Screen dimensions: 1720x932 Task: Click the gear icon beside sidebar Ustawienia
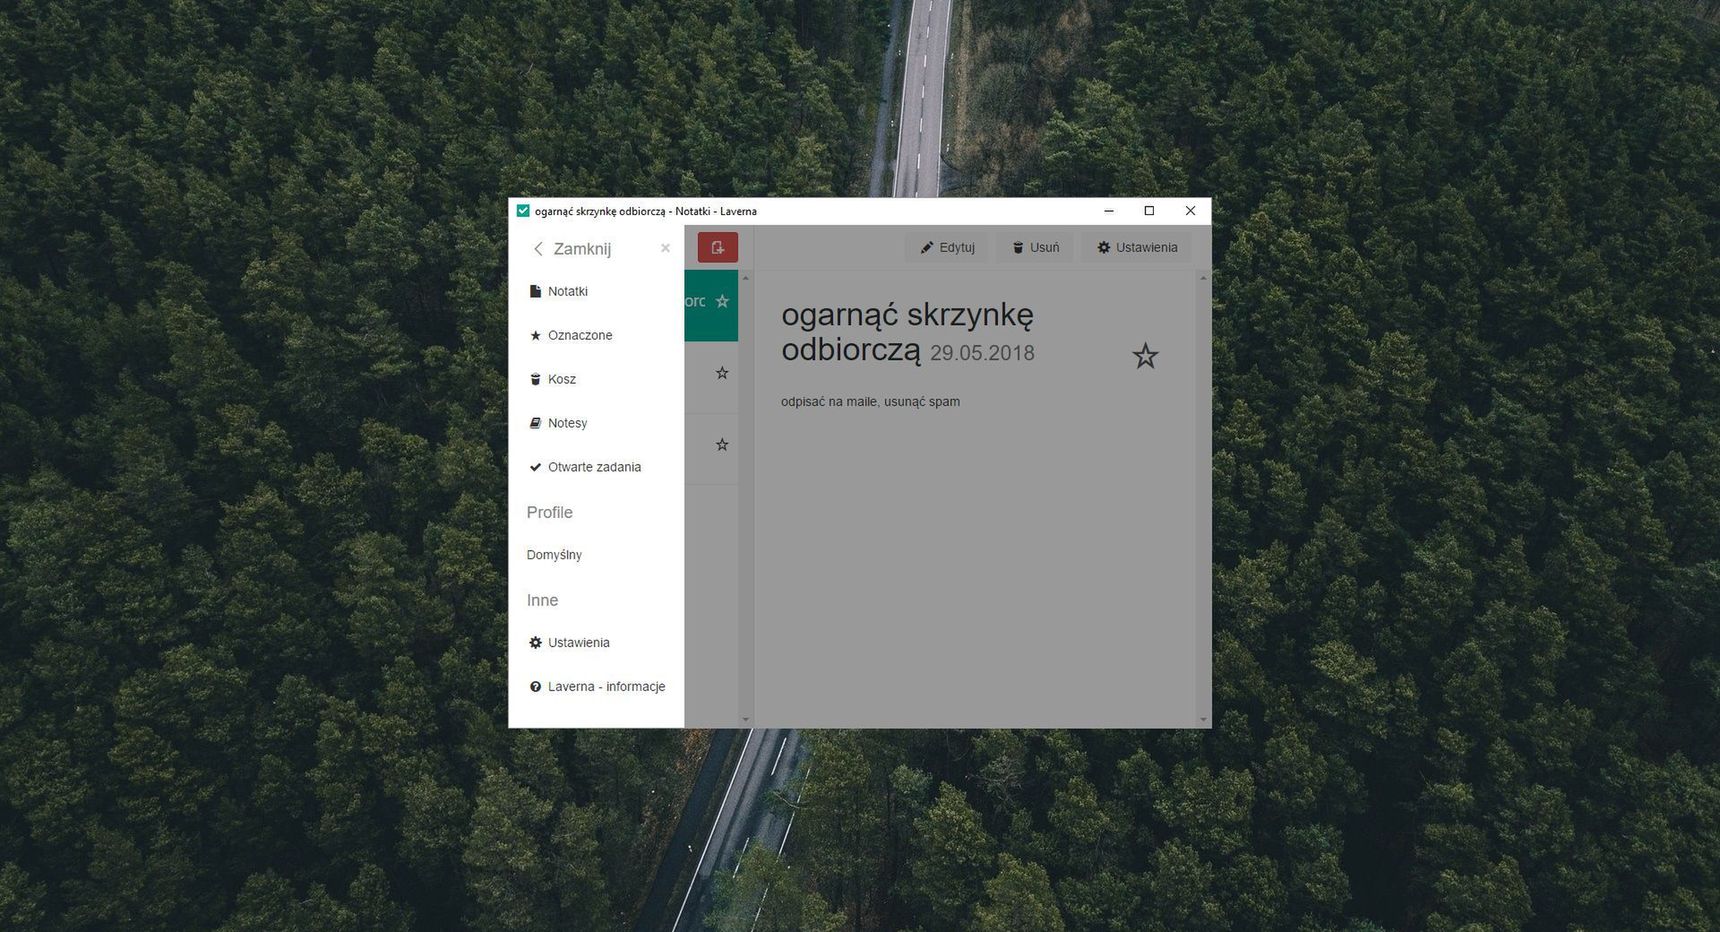coord(535,643)
